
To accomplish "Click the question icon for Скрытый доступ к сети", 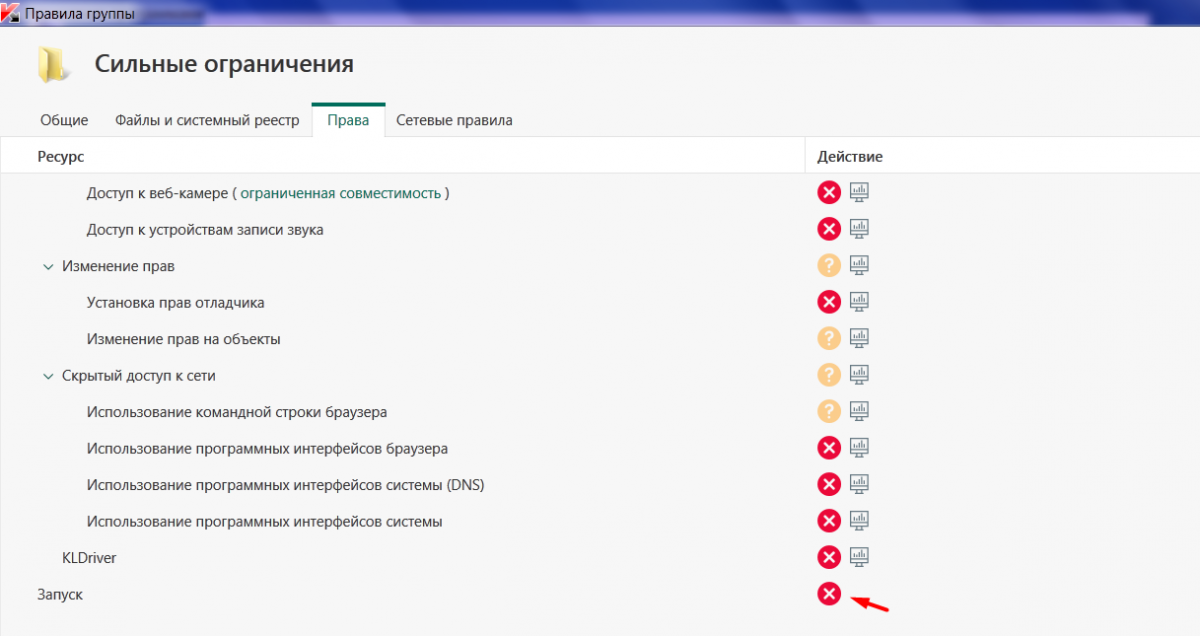I will tap(829, 374).
